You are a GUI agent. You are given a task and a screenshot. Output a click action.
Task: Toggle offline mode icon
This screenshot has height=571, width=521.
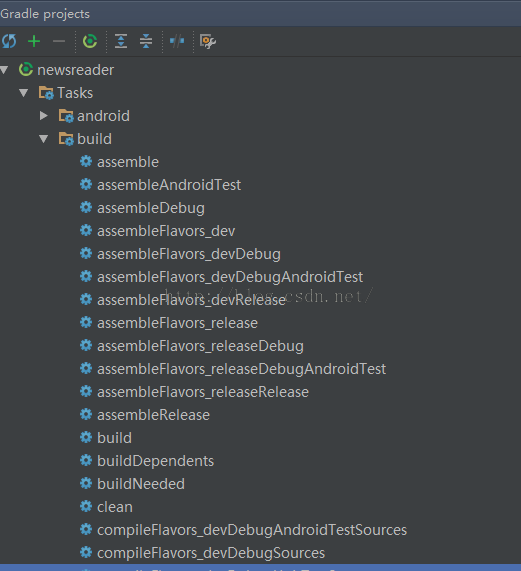click(x=177, y=41)
